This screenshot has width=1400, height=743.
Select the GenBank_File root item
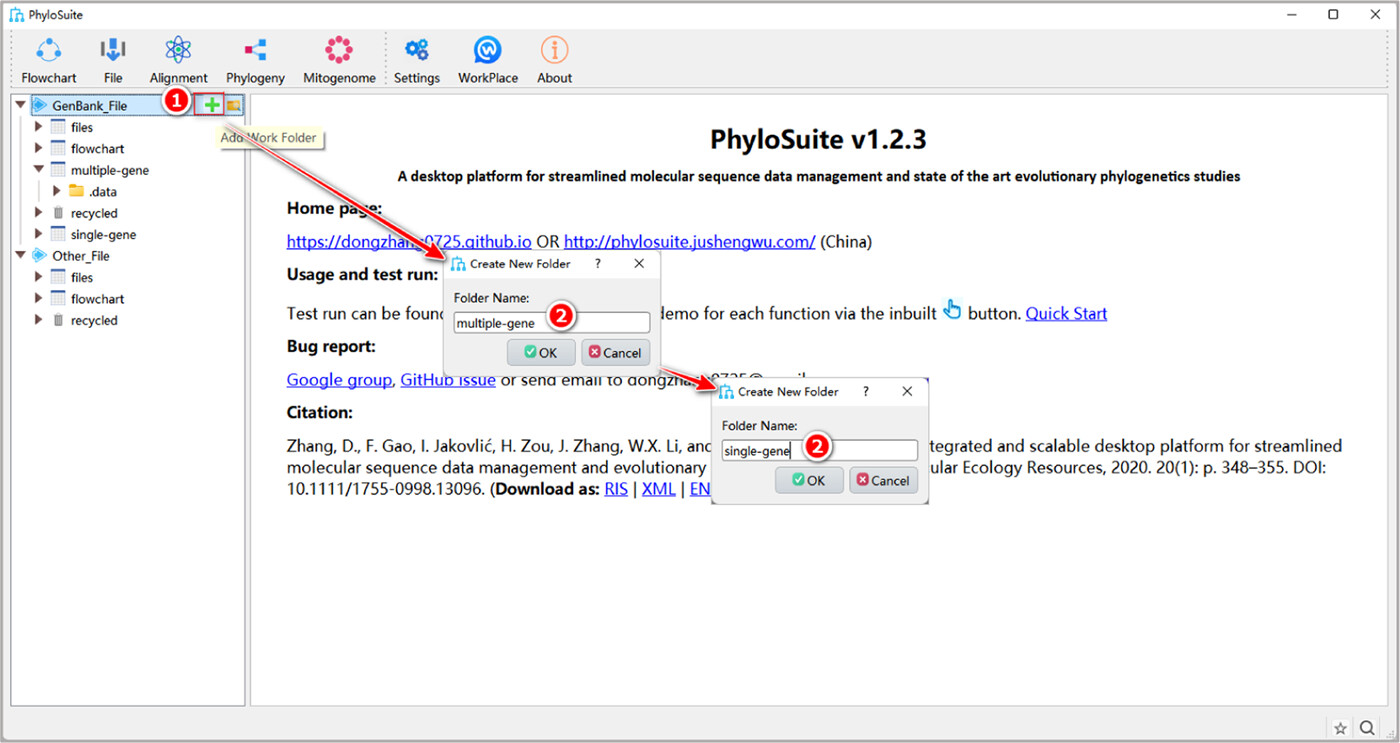tap(89, 105)
